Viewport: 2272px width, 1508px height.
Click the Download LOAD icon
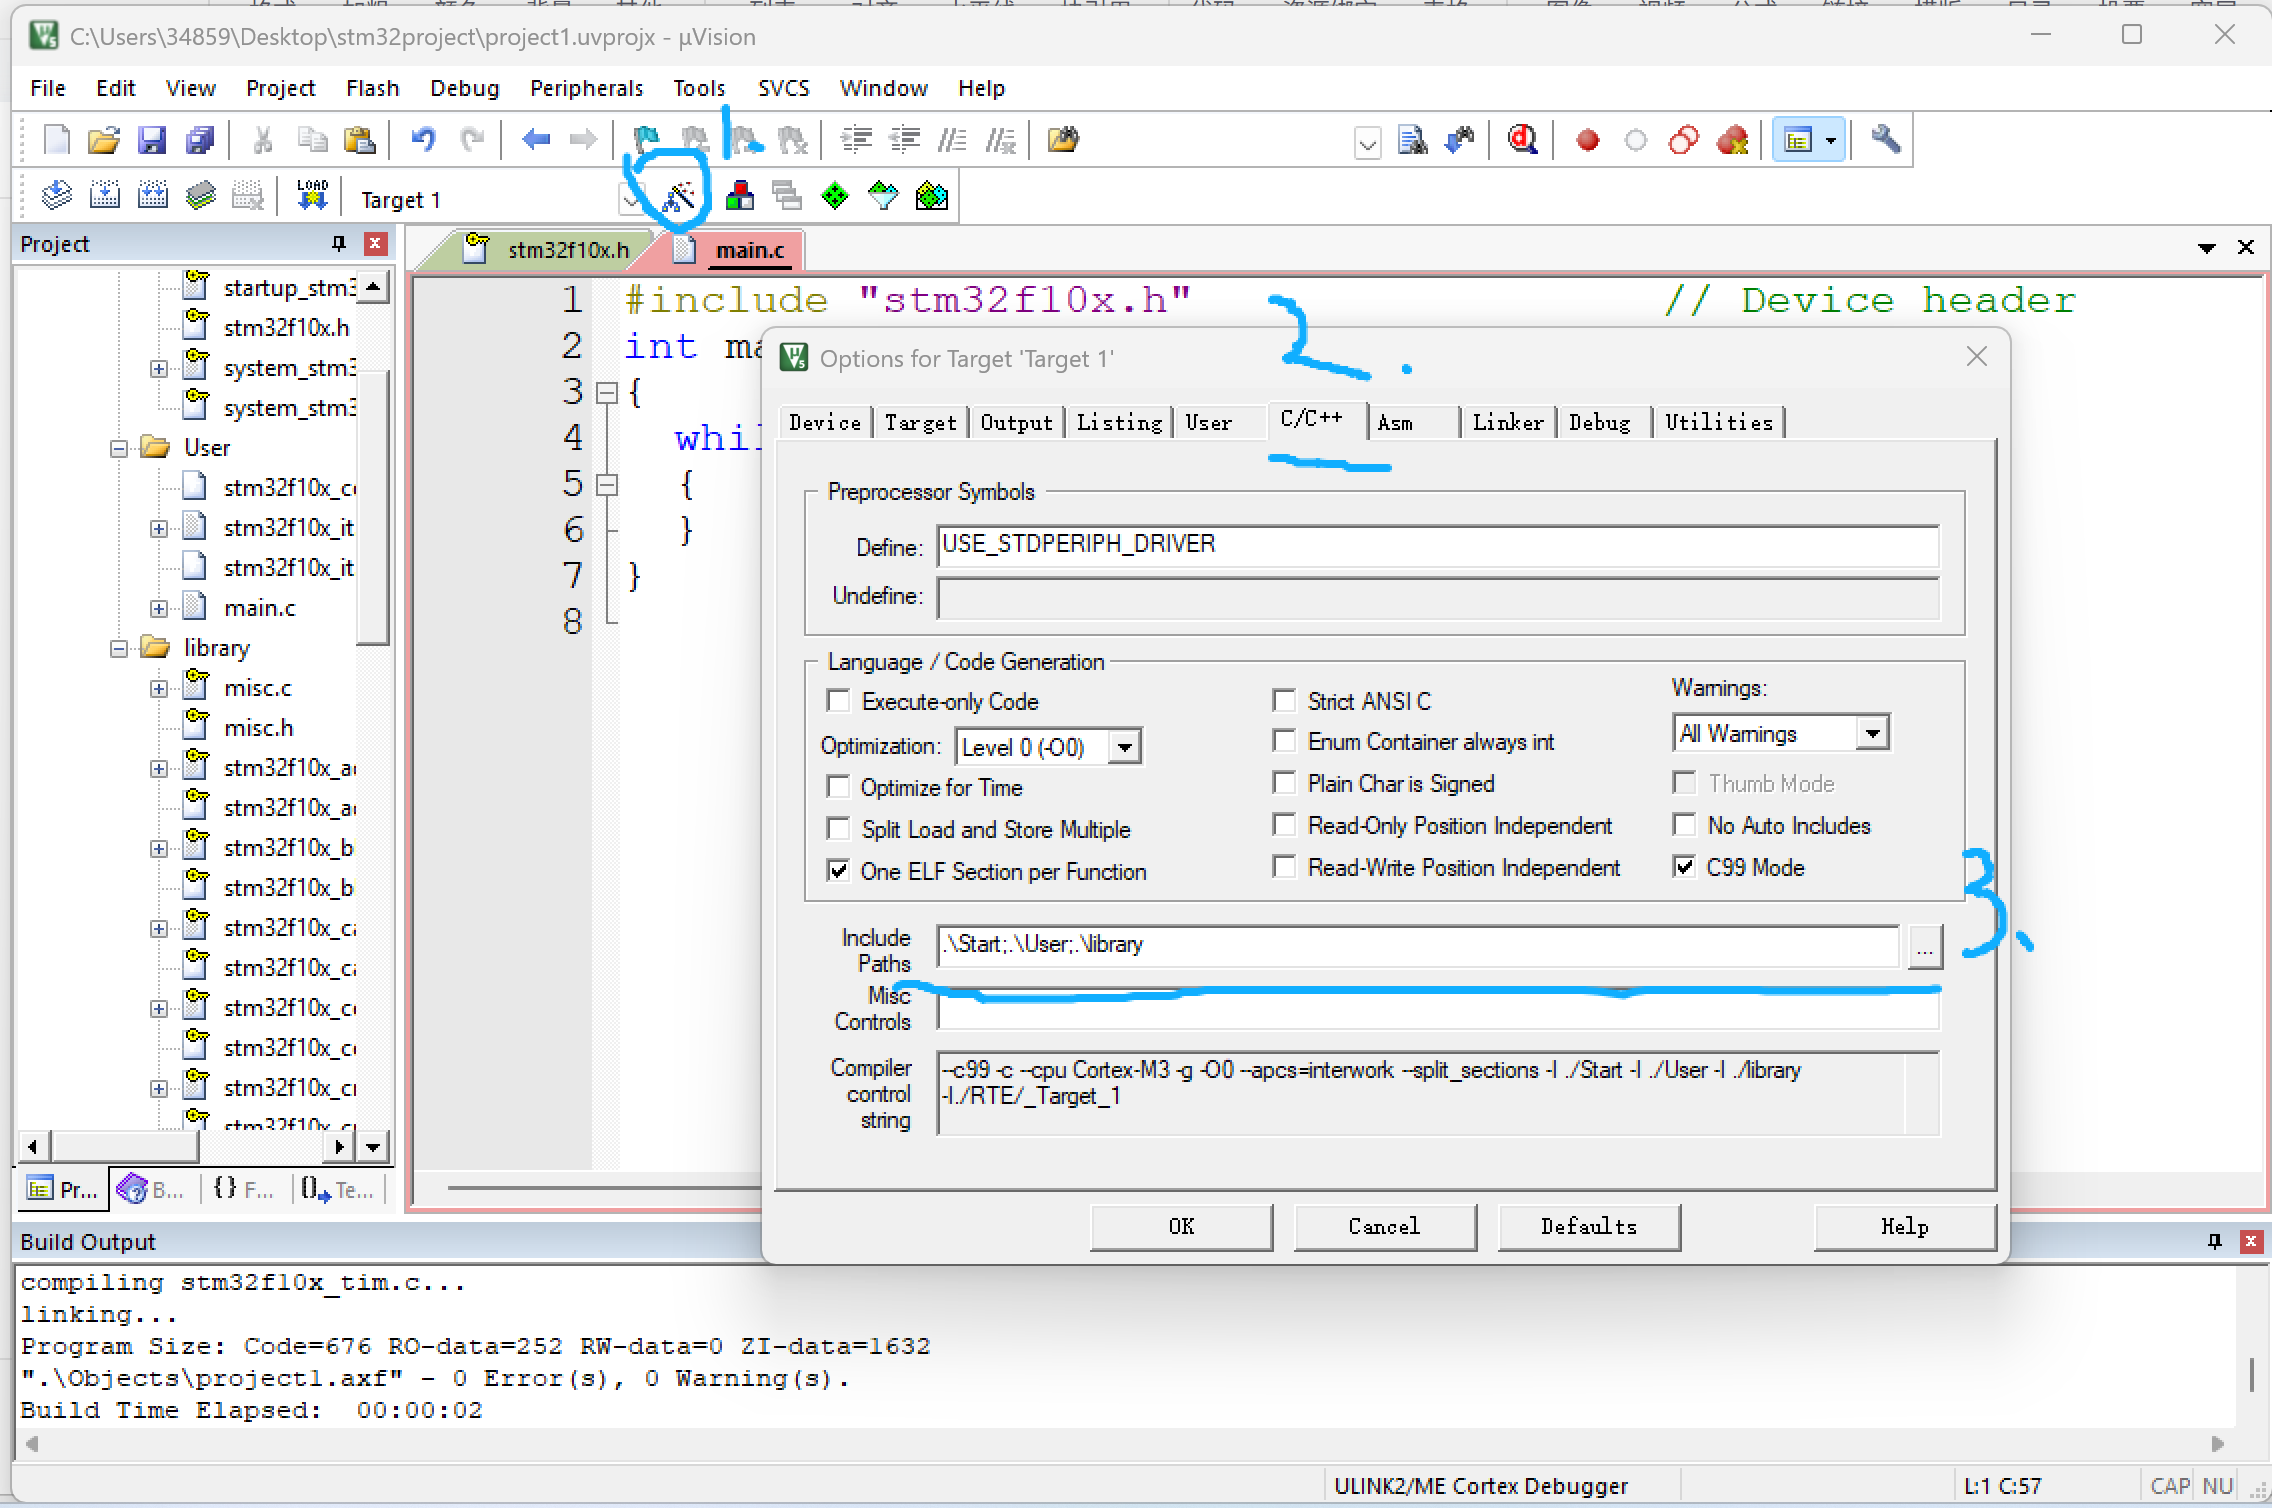click(x=312, y=196)
